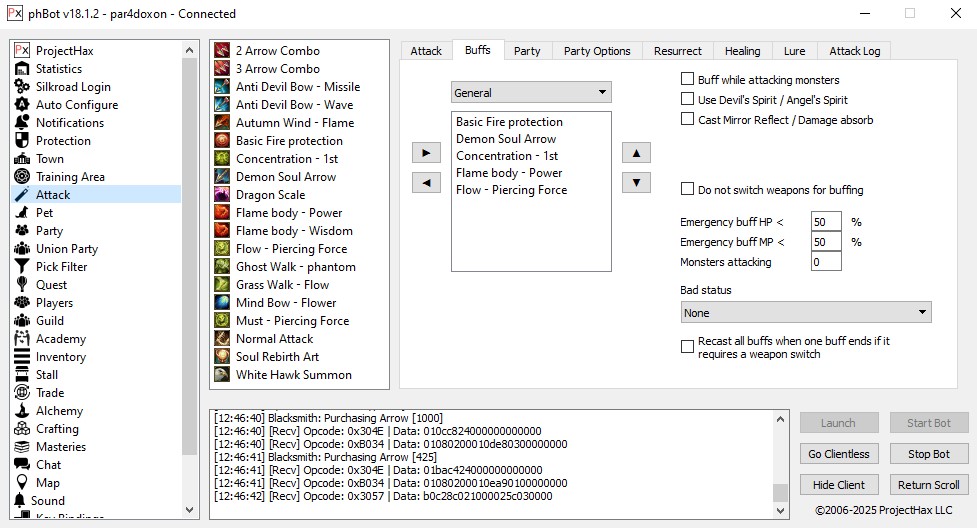Open Alchemy from the sidebar icon
The width and height of the screenshot is (977, 528).
(x=22, y=411)
